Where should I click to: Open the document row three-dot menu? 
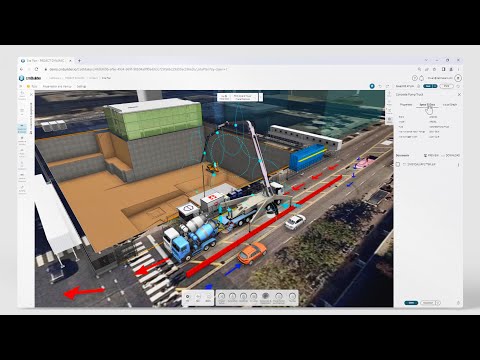(x=458, y=165)
